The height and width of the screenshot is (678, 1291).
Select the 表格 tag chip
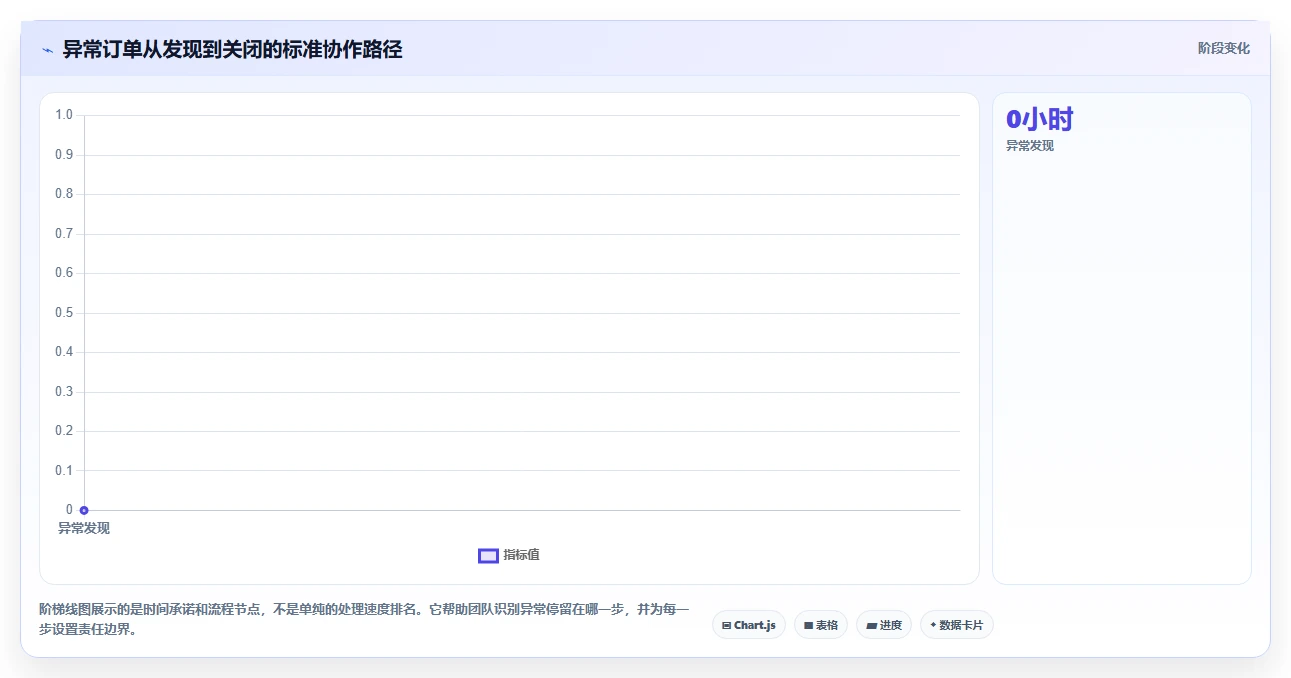[821, 625]
